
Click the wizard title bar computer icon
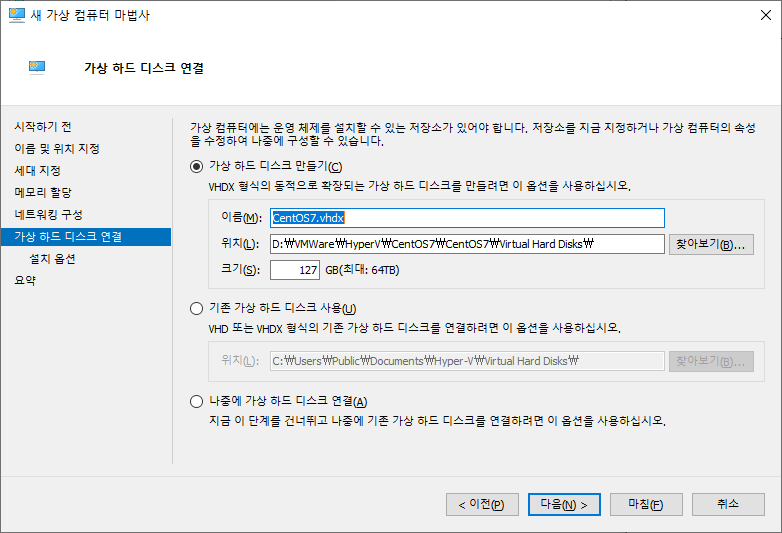(x=17, y=15)
